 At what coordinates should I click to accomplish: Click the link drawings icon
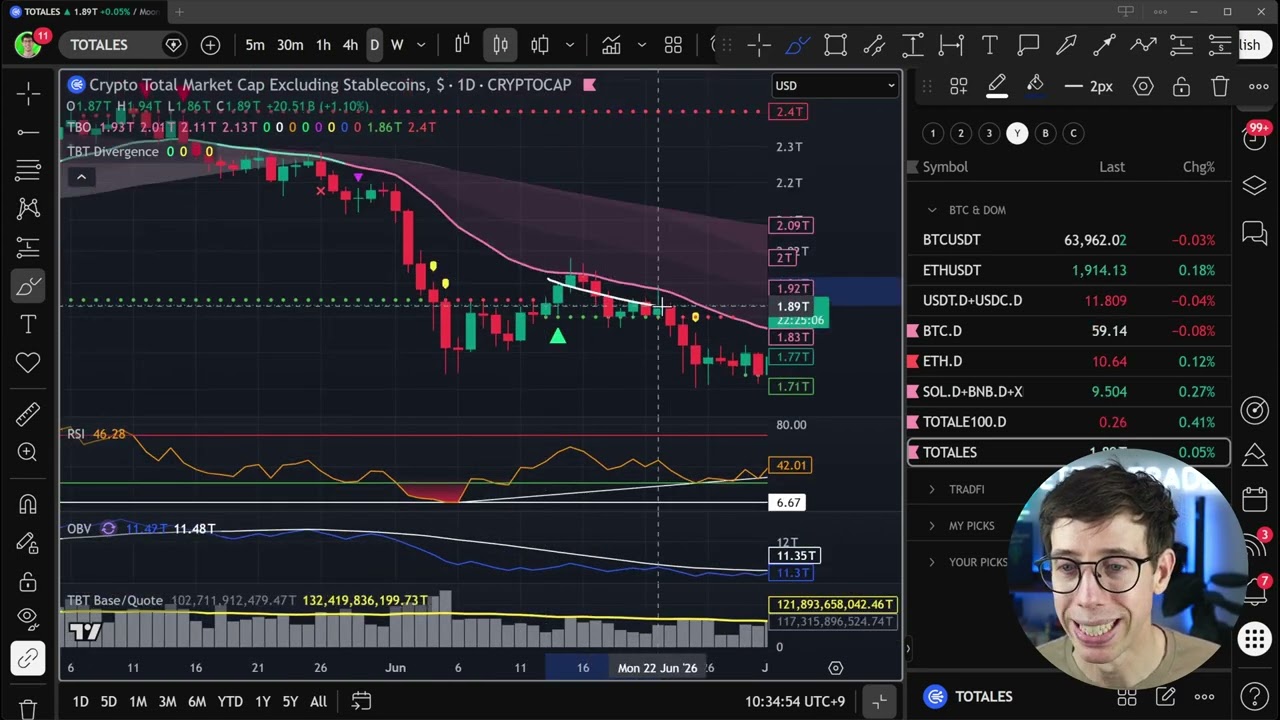[28, 658]
